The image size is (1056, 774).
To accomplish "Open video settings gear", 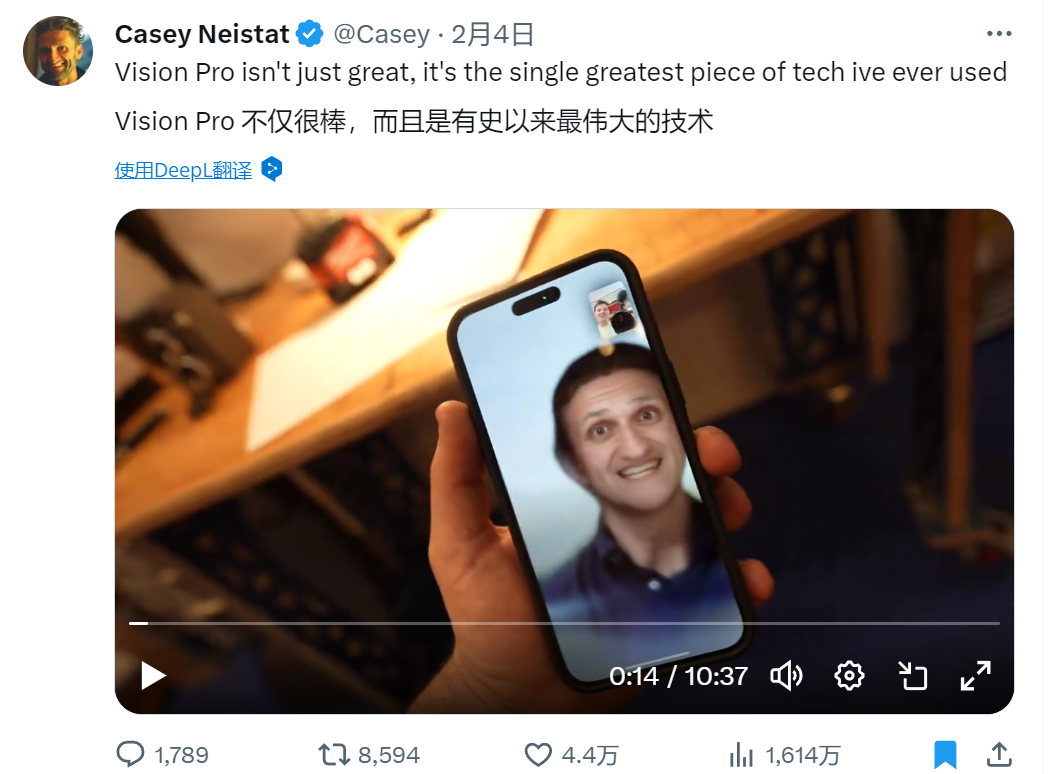I will pos(849,676).
